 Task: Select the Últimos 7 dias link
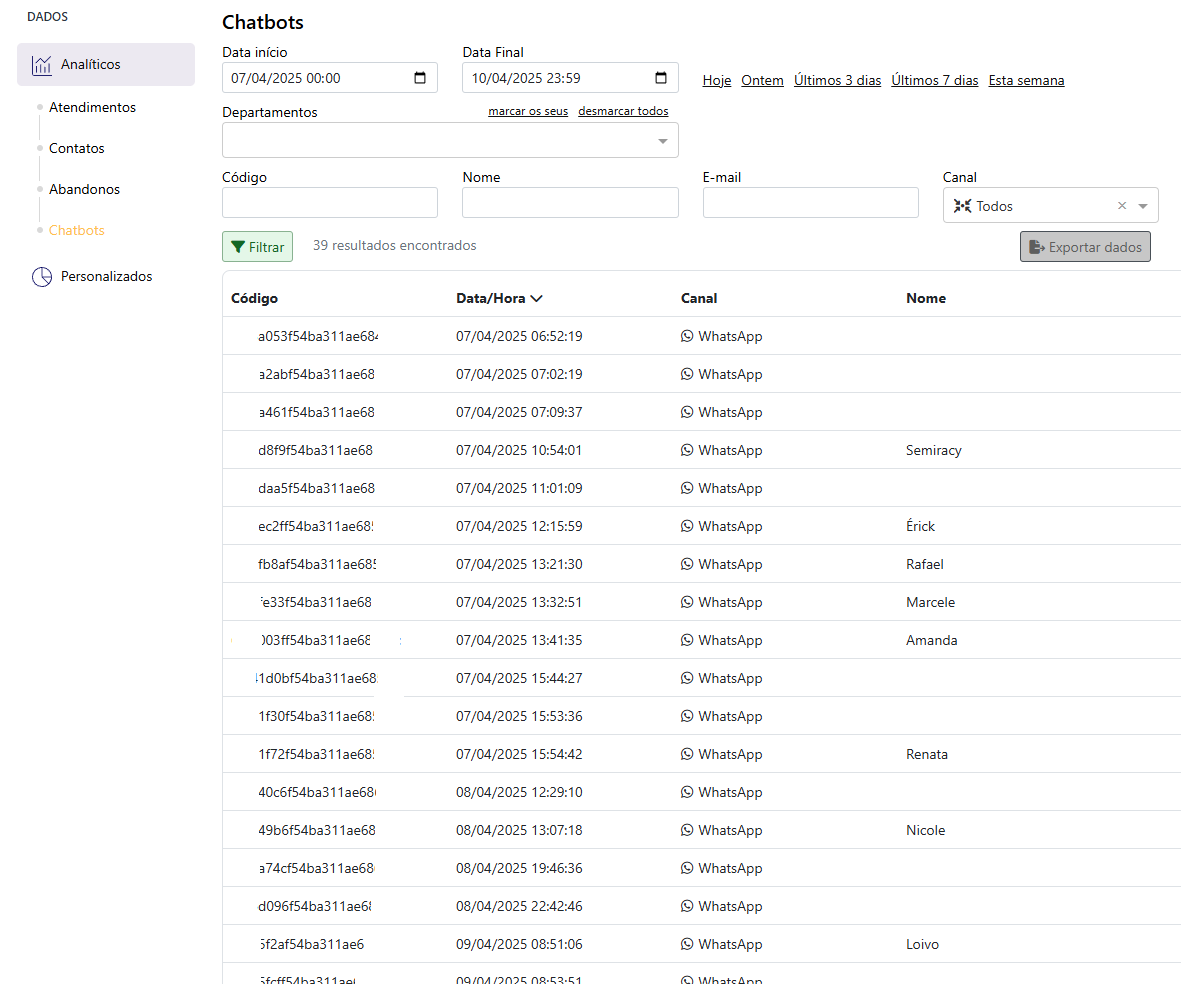(934, 81)
